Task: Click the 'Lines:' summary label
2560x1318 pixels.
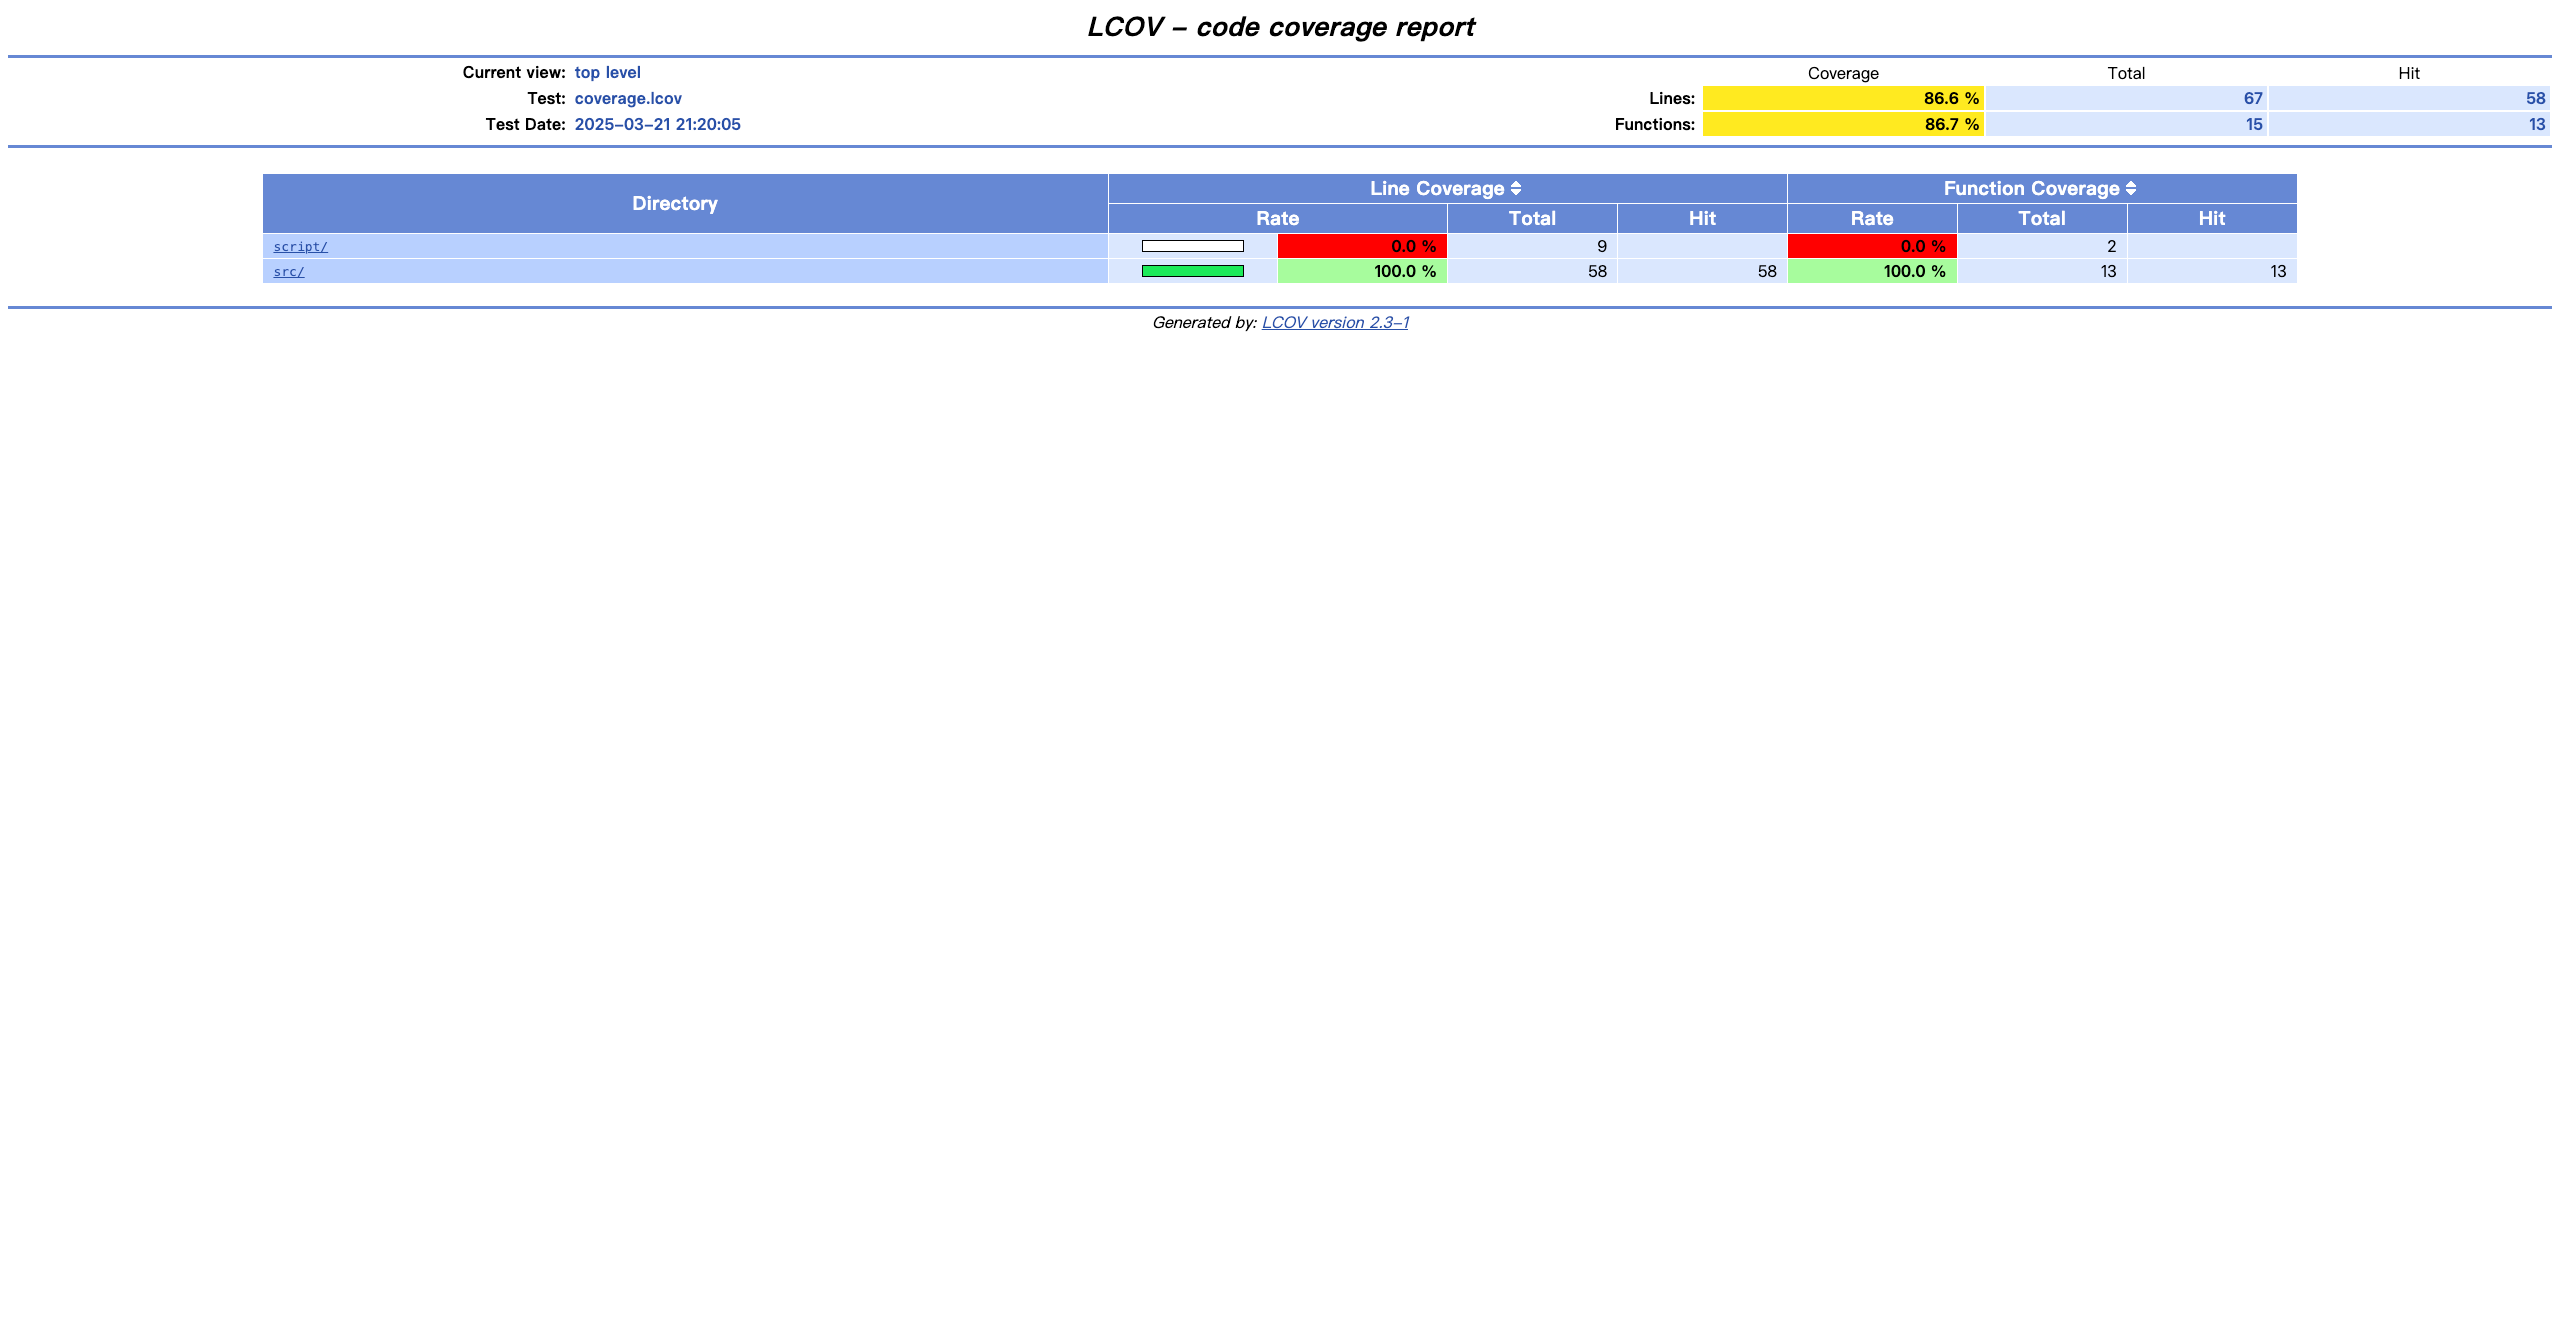Action: [1672, 98]
